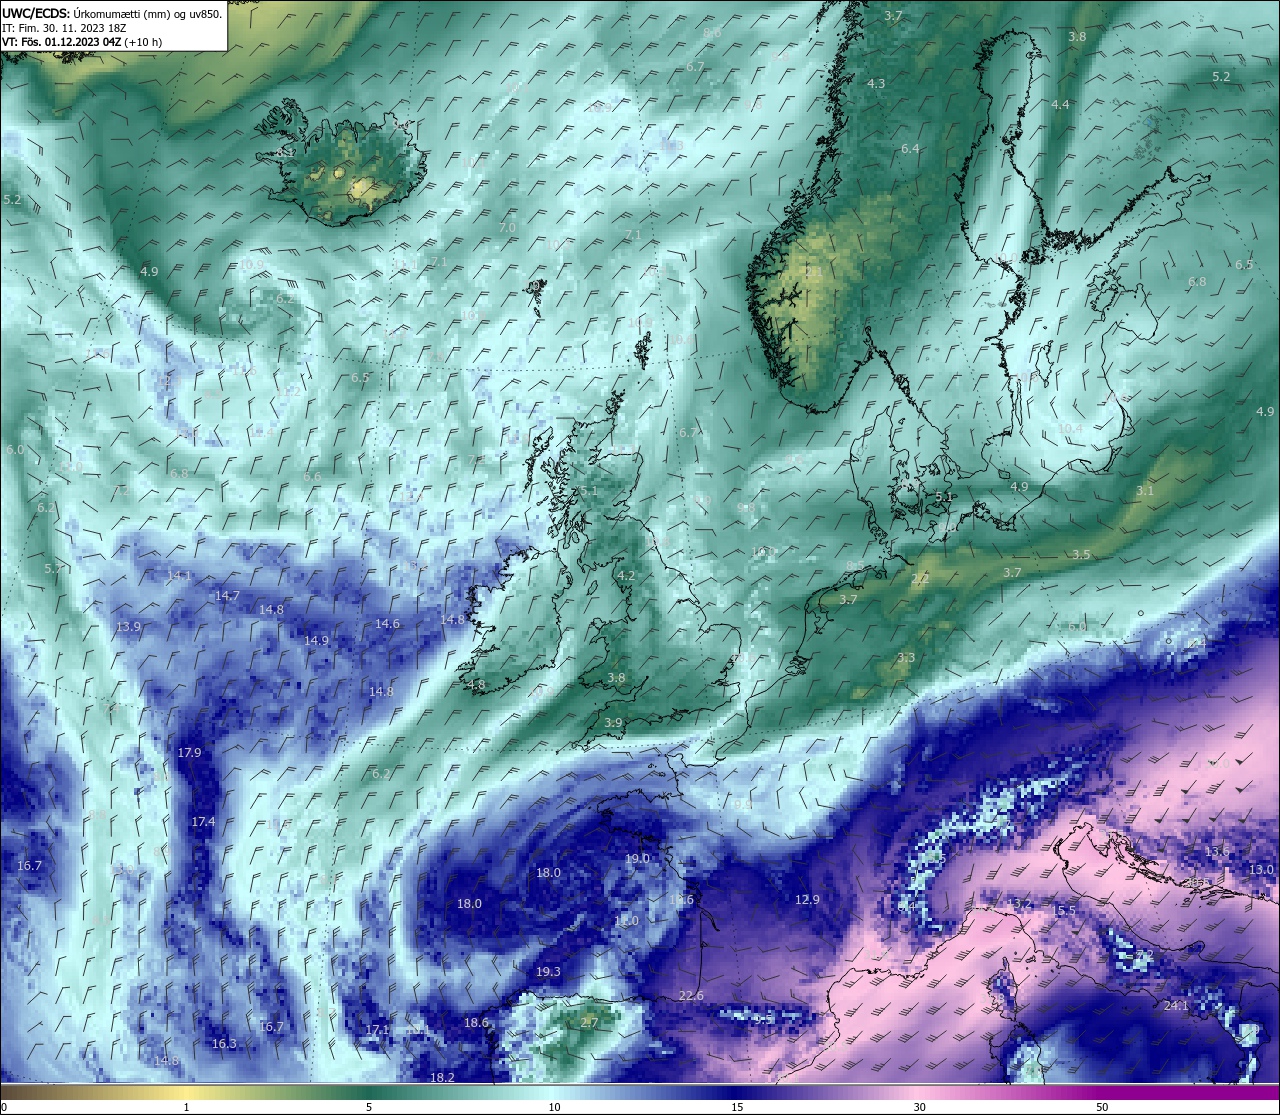Click the 4.2 value over Britain
Viewport: 1280px width, 1115px height.
pos(626,575)
